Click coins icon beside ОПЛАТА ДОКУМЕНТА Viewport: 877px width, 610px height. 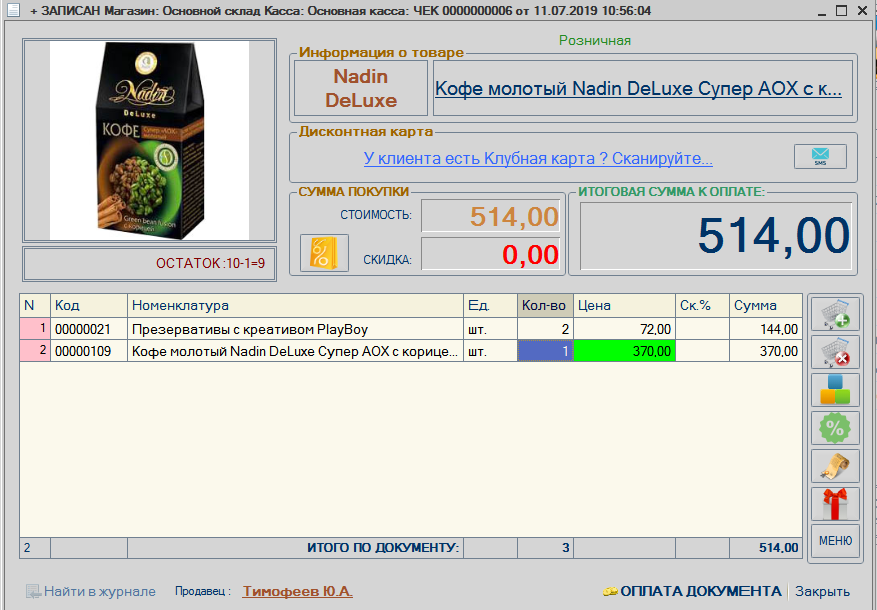point(610,592)
